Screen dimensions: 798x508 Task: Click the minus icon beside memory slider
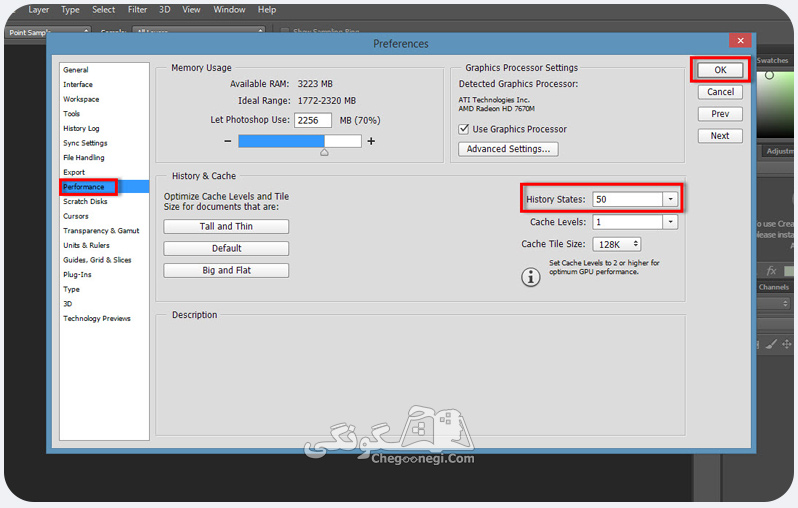pyautogui.click(x=227, y=141)
